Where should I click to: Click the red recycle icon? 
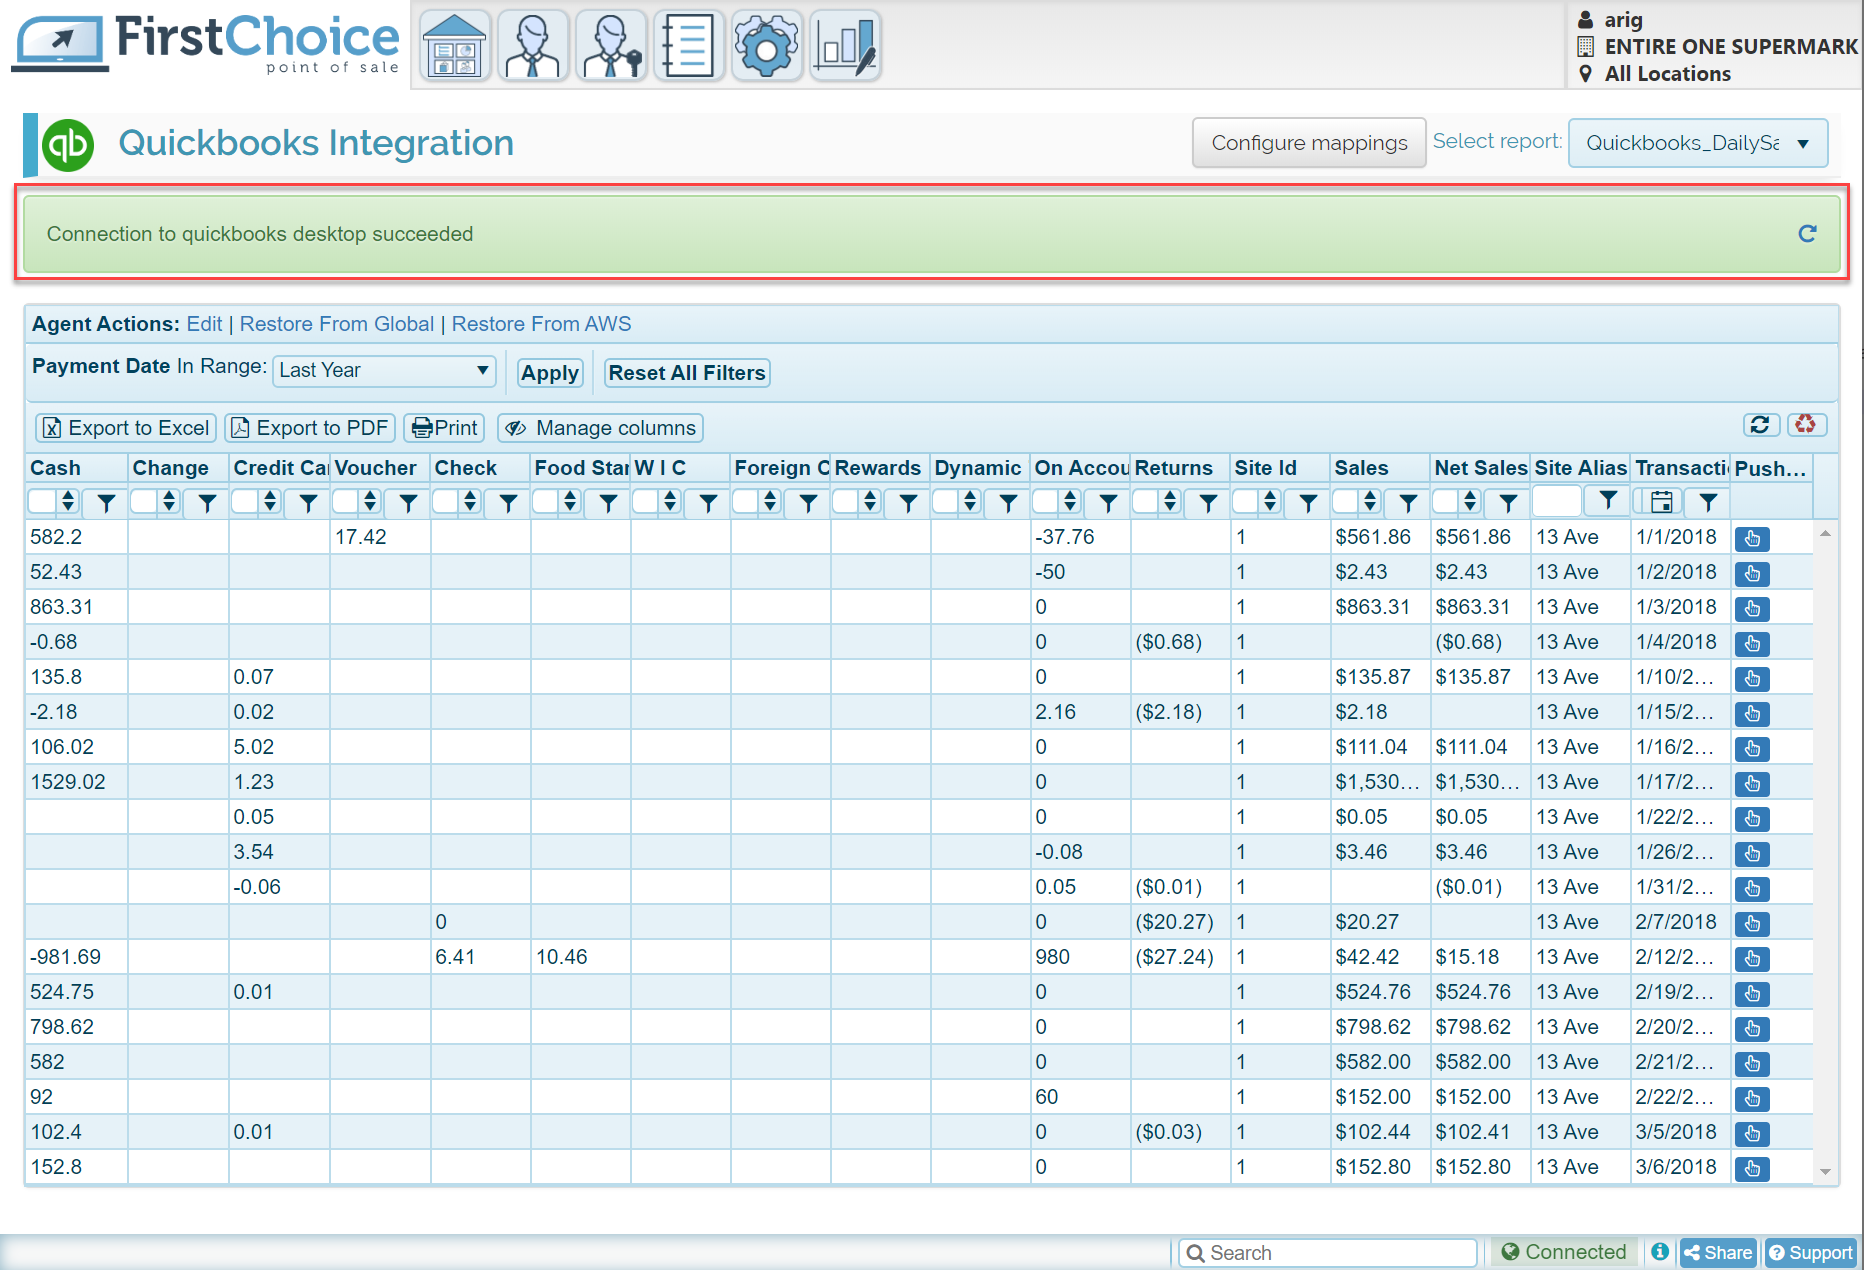click(x=1806, y=425)
